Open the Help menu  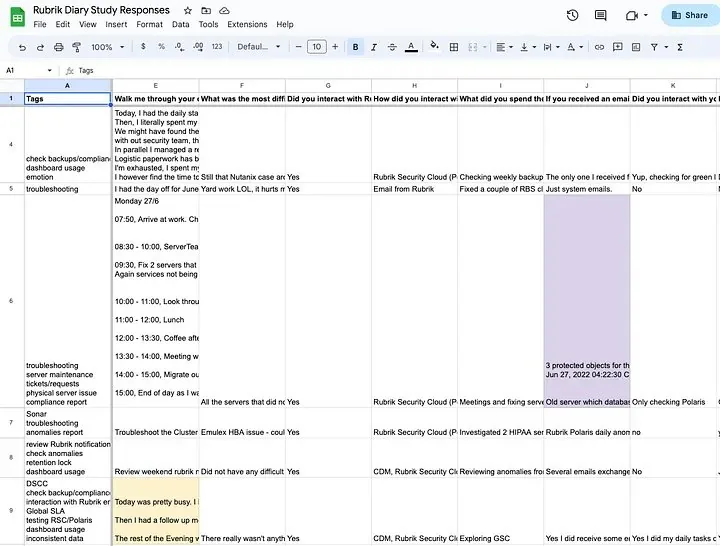(285, 24)
